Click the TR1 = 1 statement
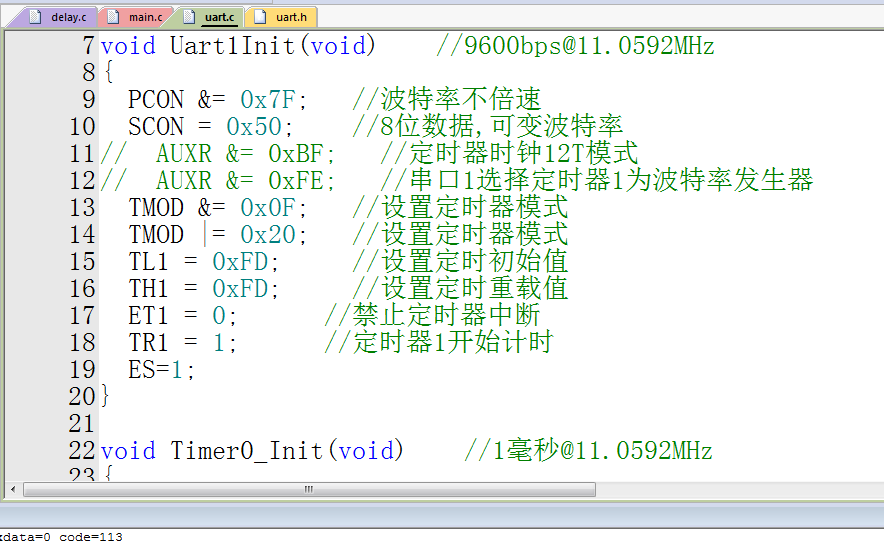 [x=182, y=343]
